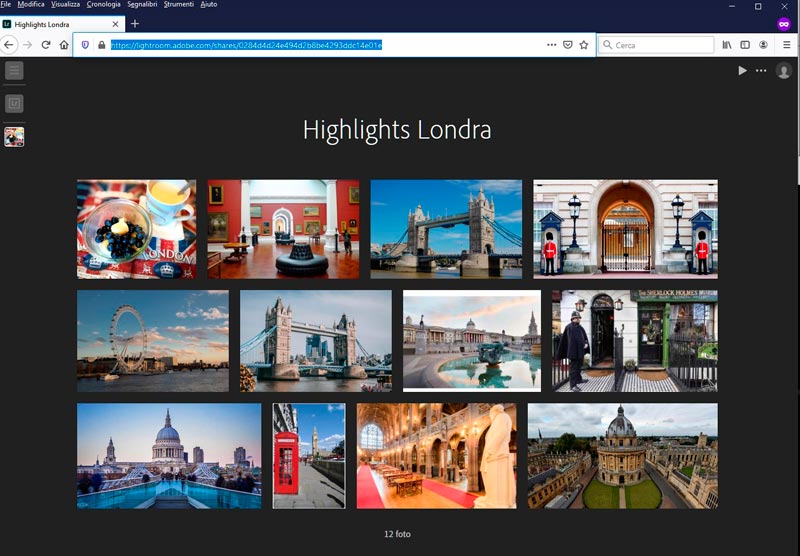Go to the Firefox home page
The image size is (800, 556).
(x=64, y=45)
